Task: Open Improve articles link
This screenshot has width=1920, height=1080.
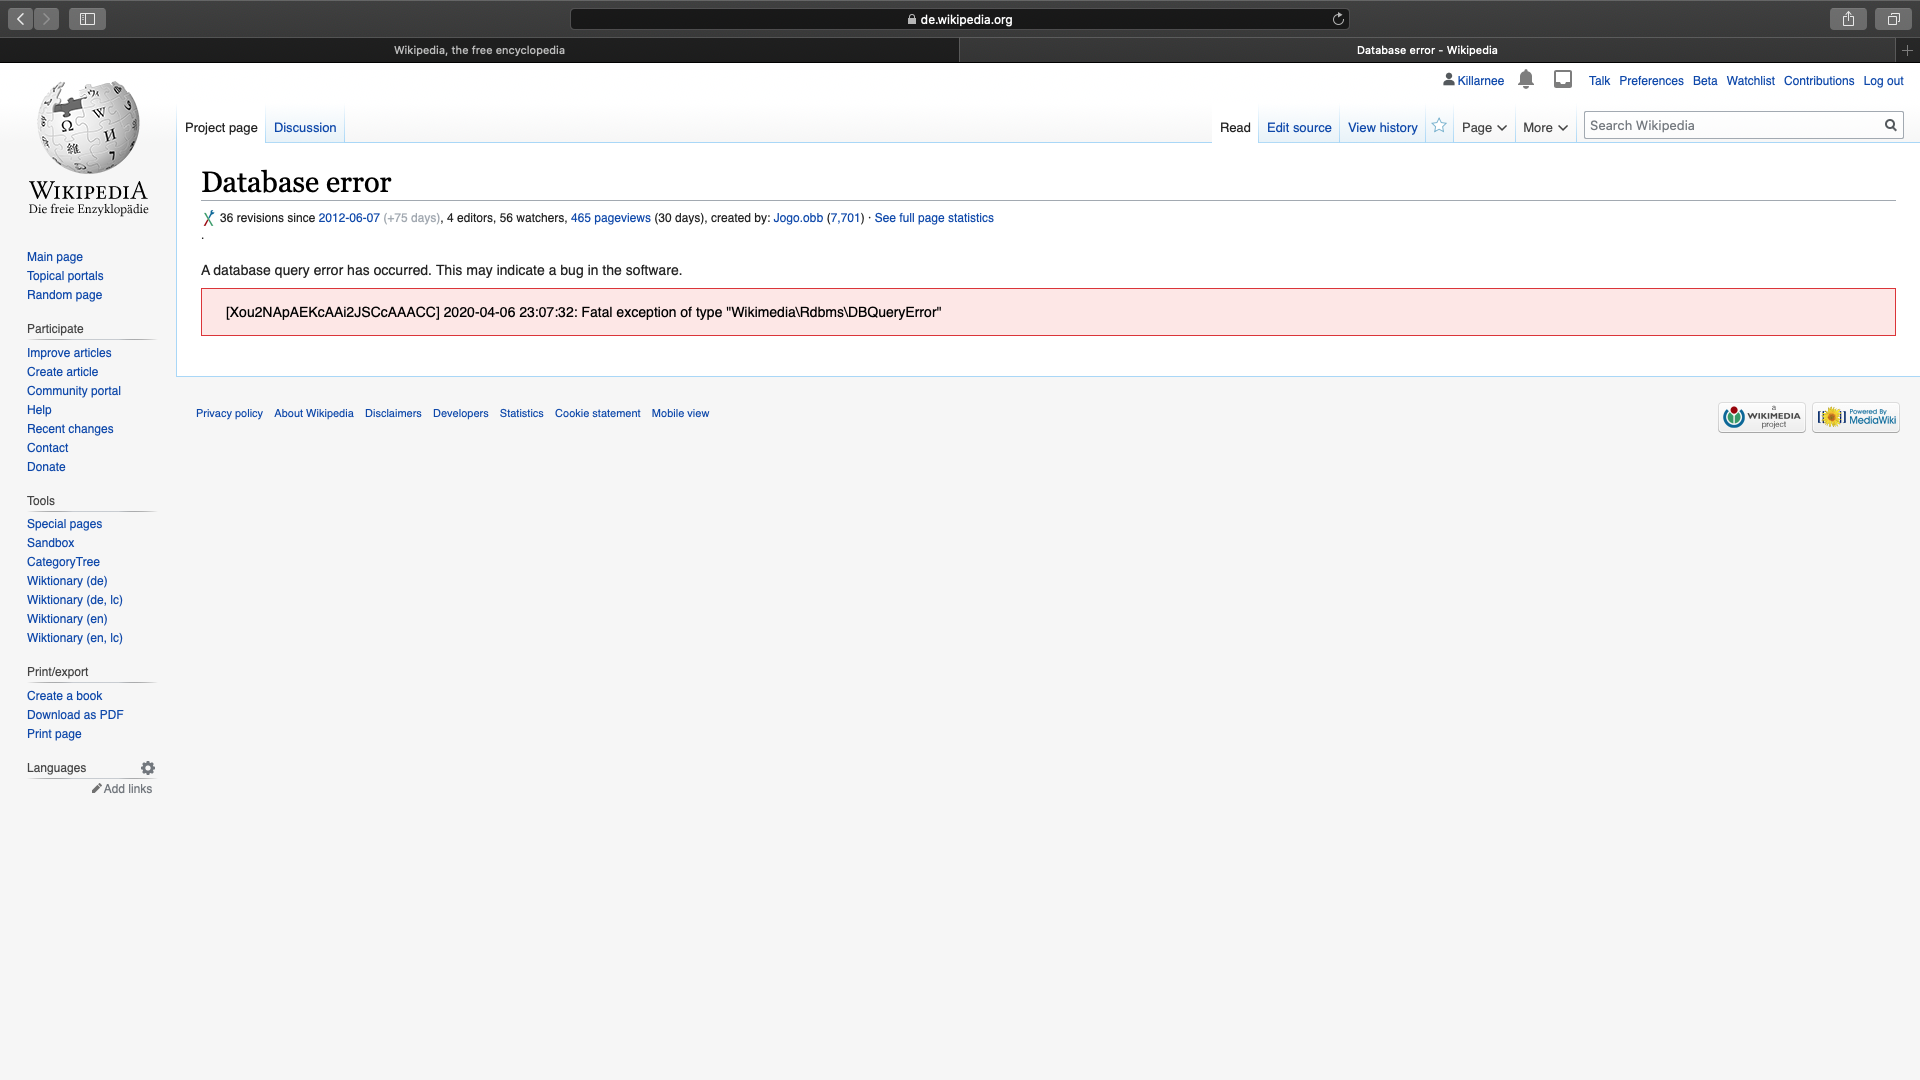Action: [69, 353]
